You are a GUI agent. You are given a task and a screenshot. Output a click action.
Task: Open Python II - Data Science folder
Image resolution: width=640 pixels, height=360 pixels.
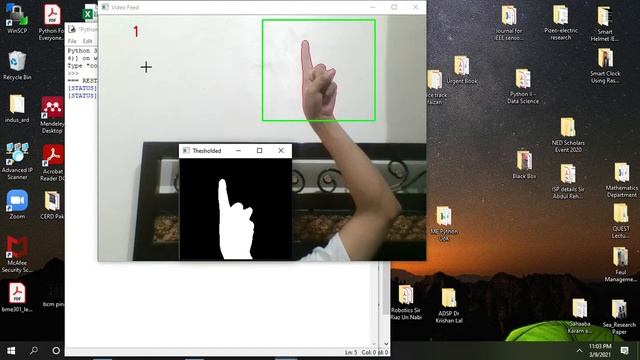[523, 86]
